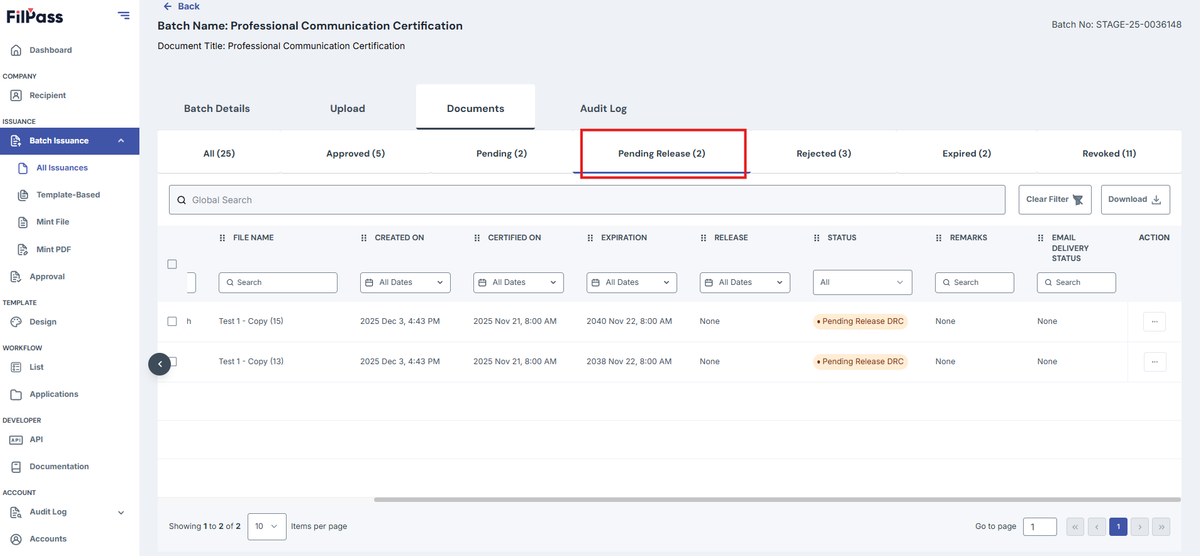This screenshot has height=556, width=1200.
Task: Click the Download button
Action: point(1135,199)
